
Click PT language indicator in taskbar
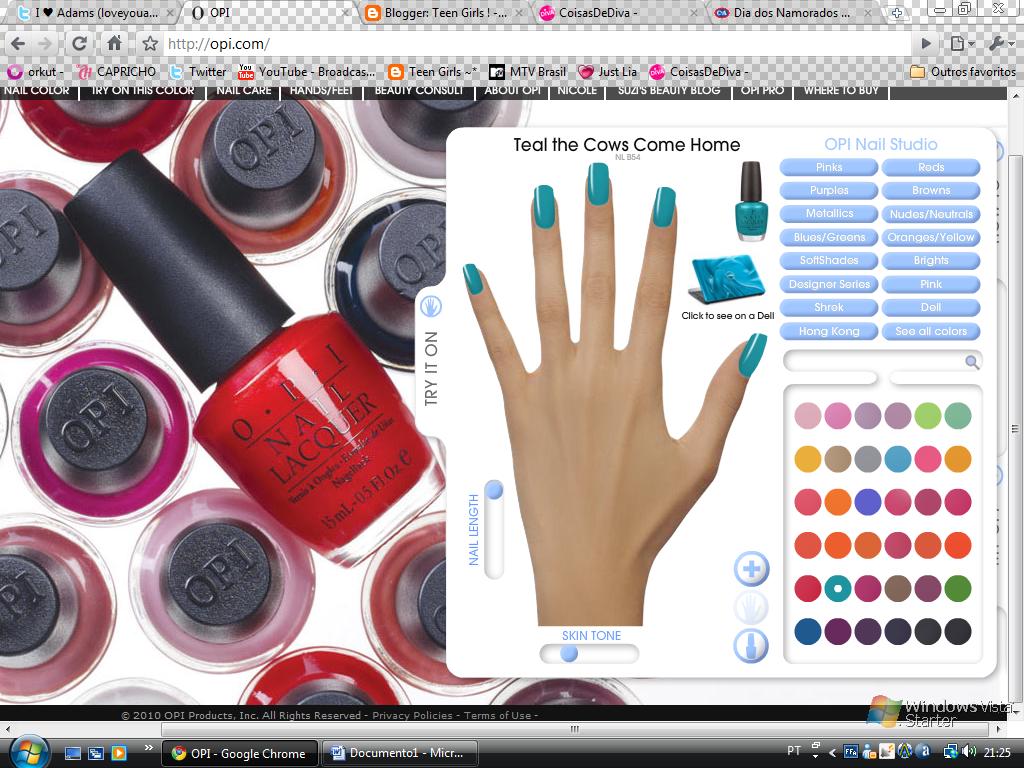click(x=793, y=751)
